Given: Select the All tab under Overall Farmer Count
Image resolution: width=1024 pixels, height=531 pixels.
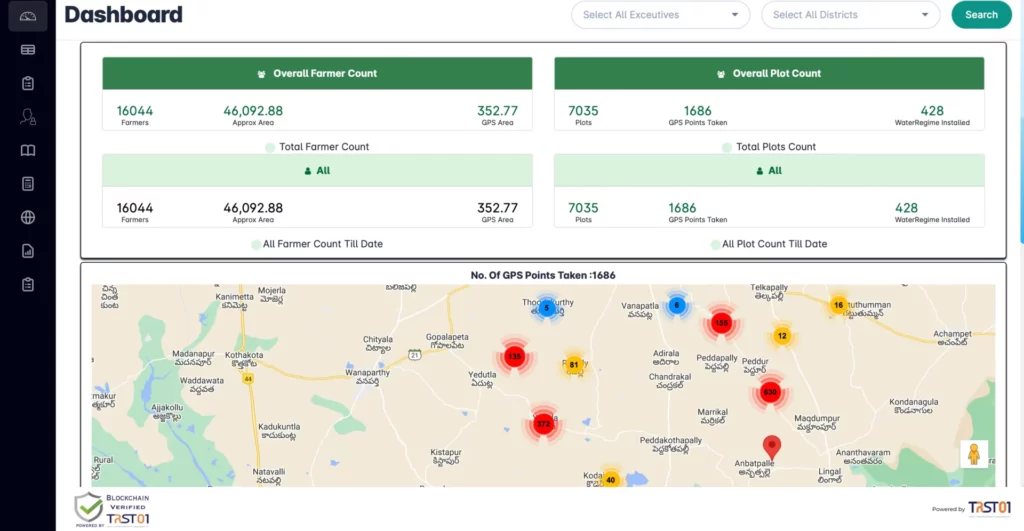Looking at the screenshot, I should tap(317, 171).
